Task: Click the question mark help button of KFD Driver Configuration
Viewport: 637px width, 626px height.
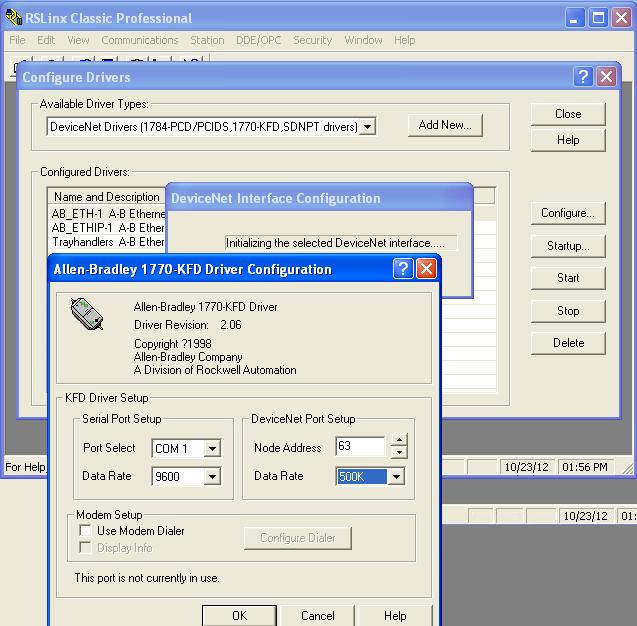Action: pyautogui.click(x=403, y=269)
